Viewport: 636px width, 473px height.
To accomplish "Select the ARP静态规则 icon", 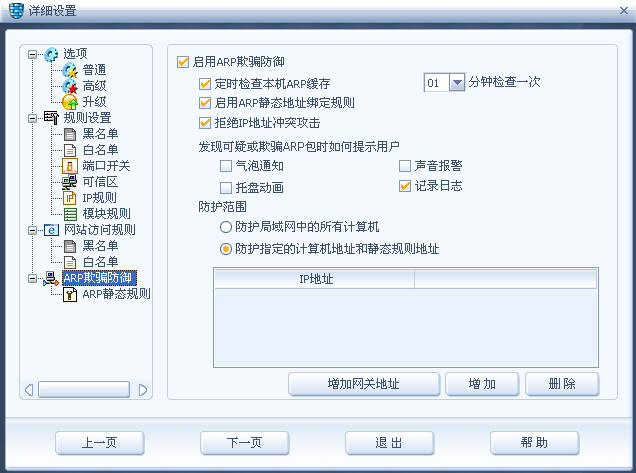I will click(70, 294).
